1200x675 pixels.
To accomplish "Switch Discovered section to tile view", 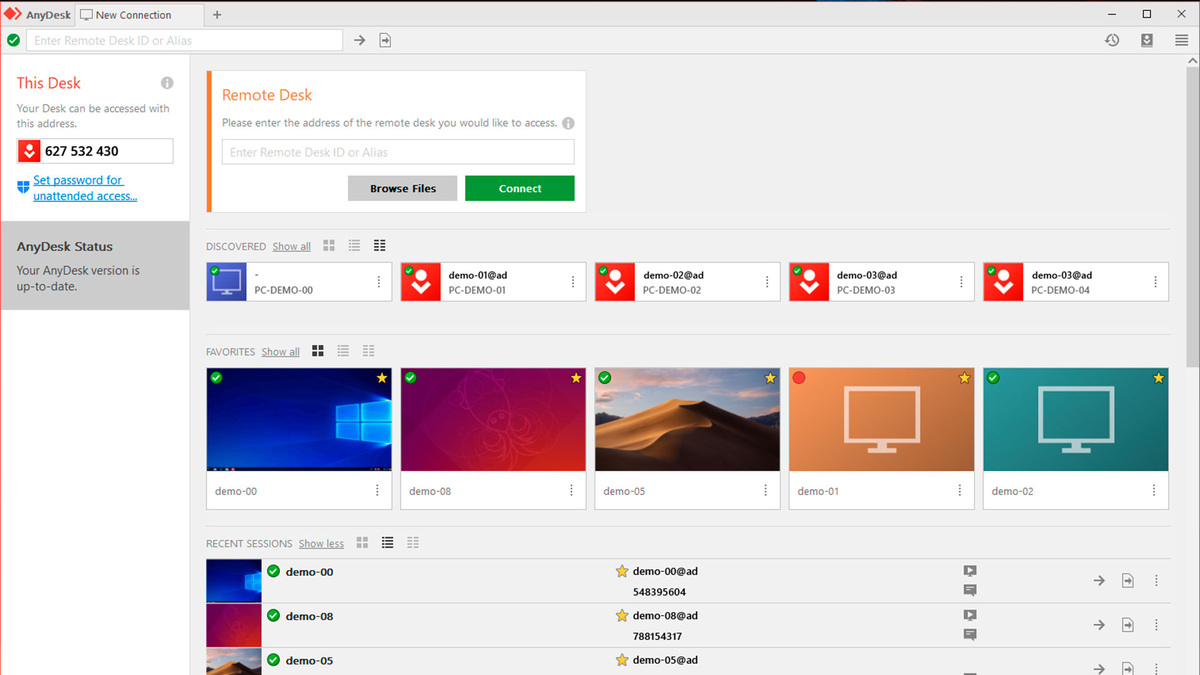I will click(x=329, y=246).
